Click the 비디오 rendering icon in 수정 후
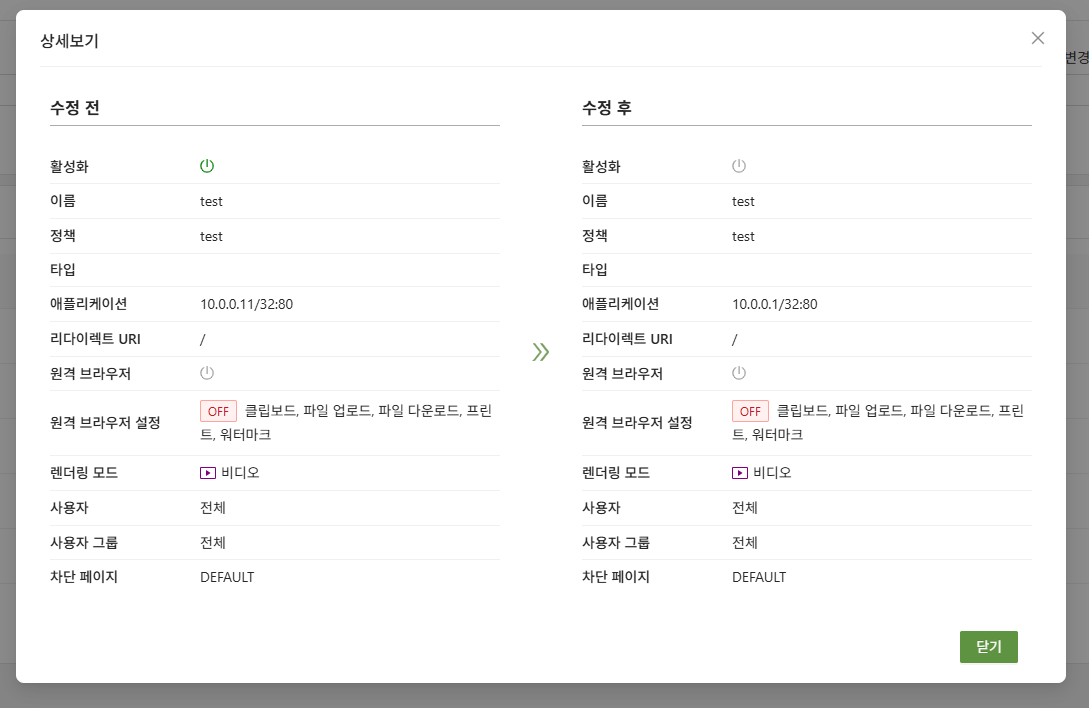 pyautogui.click(x=740, y=473)
